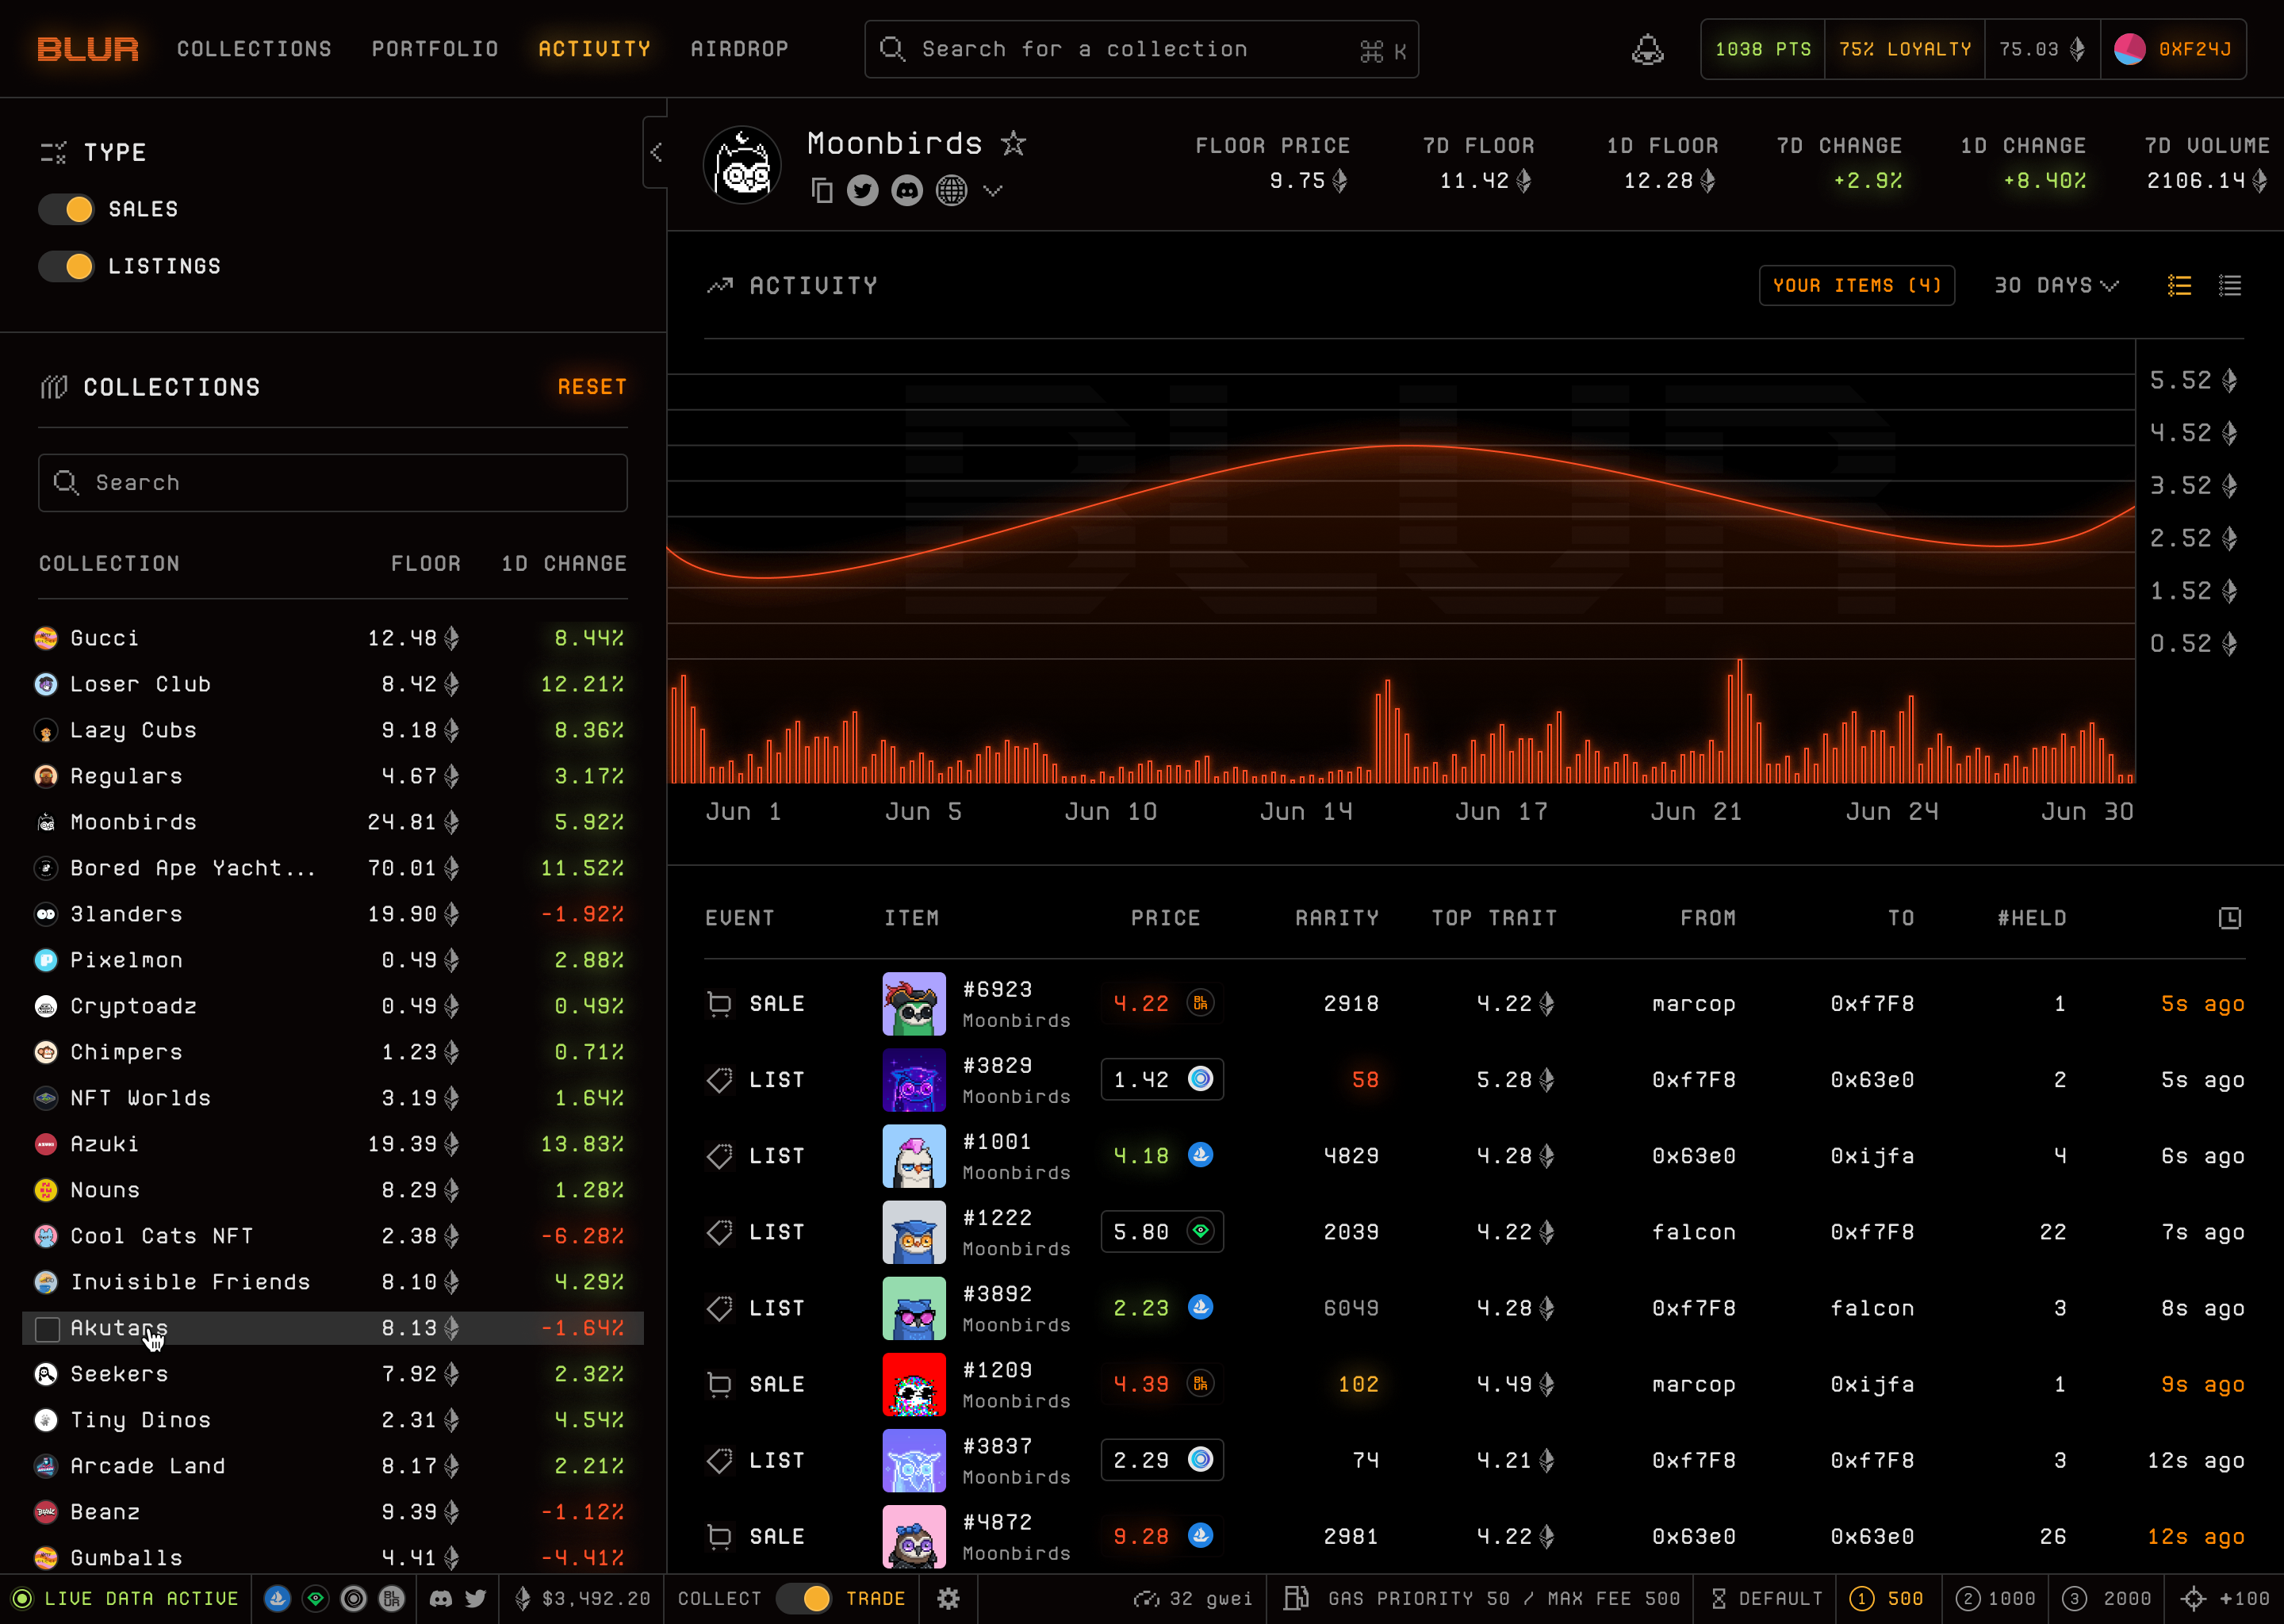Open Twitter icon in bottom bar

pyautogui.click(x=476, y=1598)
